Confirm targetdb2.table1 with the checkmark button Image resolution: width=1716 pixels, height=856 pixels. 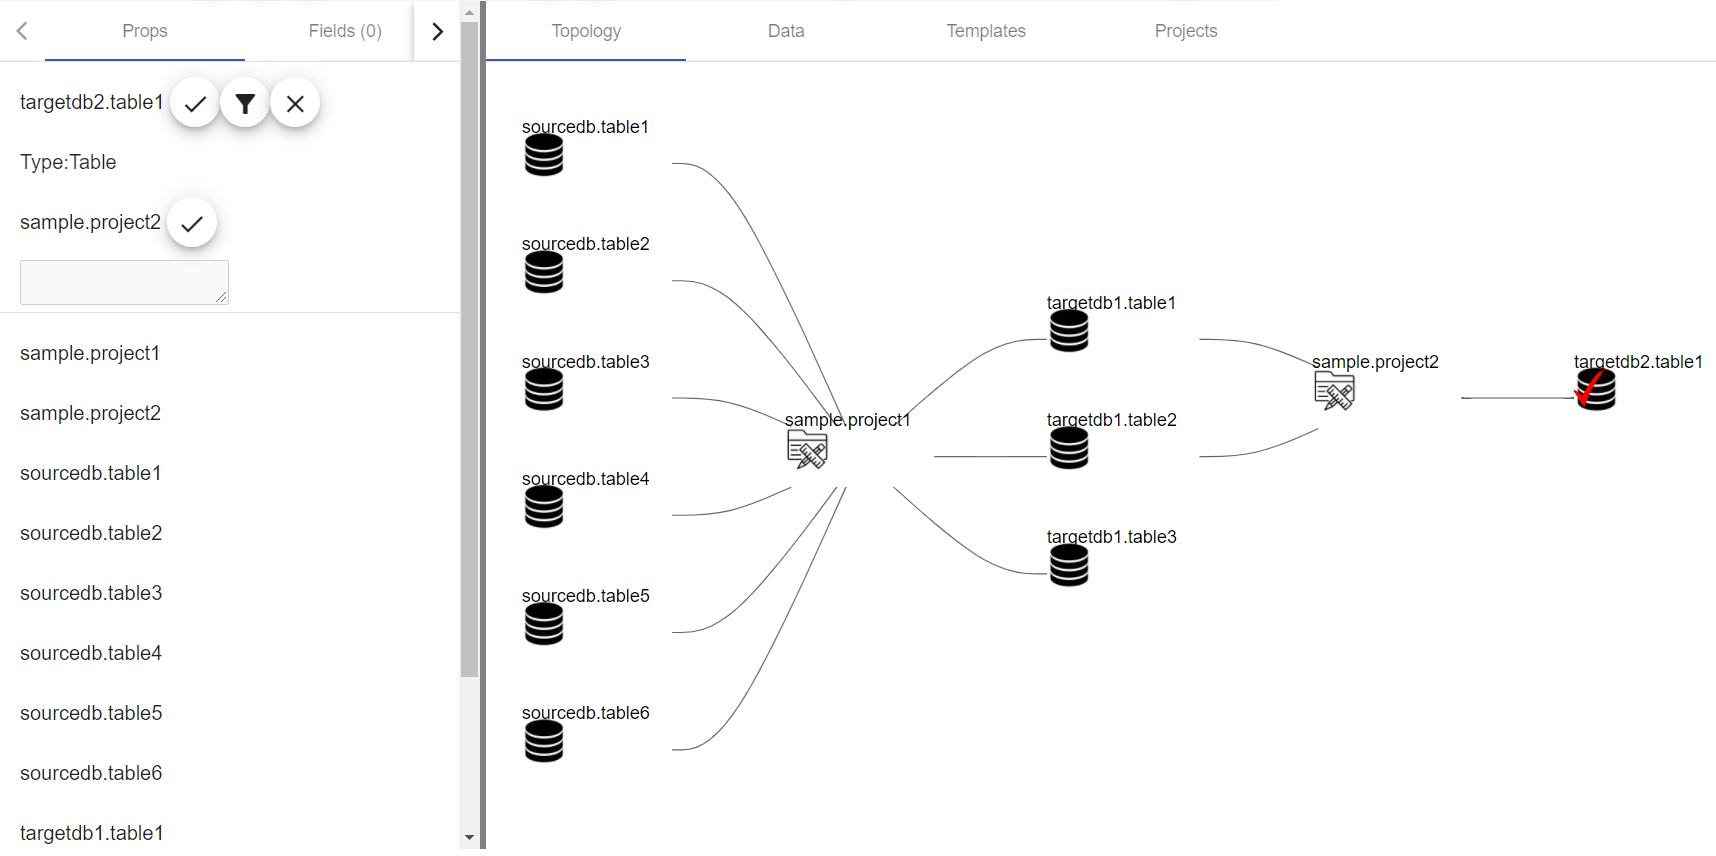195,103
